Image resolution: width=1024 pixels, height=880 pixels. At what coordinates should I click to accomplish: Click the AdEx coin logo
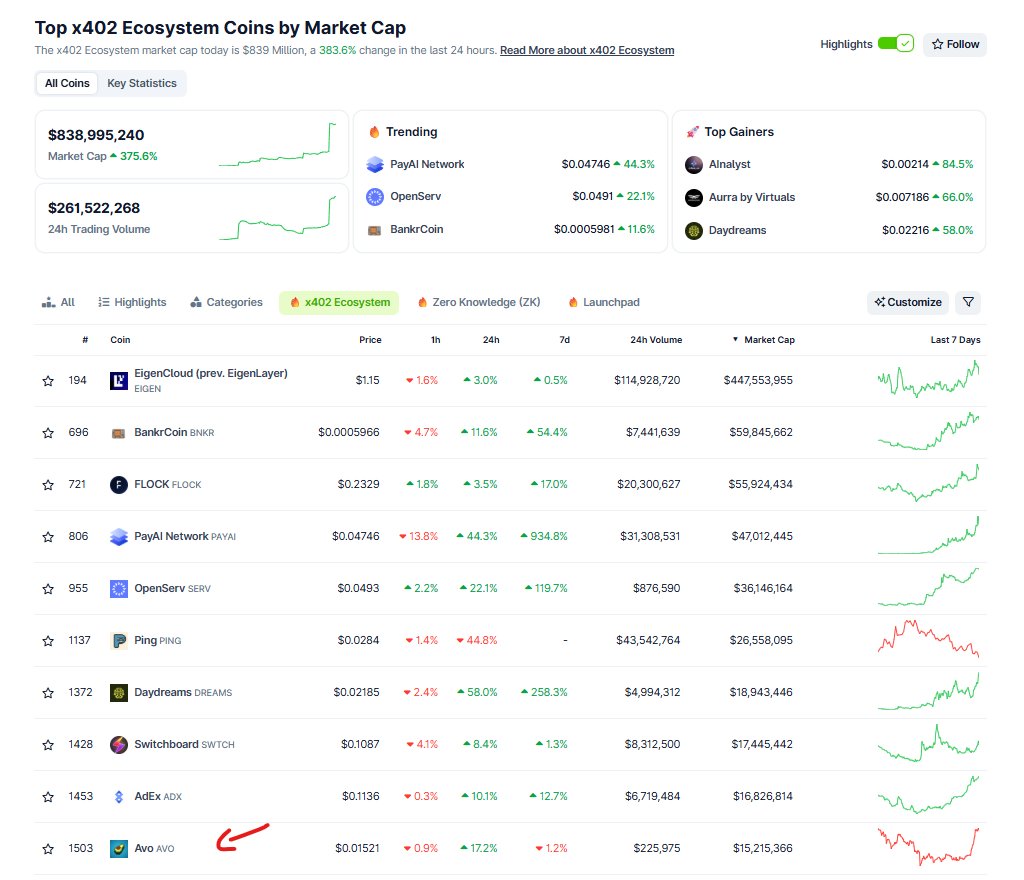pyautogui.click(x=119, y=796)
